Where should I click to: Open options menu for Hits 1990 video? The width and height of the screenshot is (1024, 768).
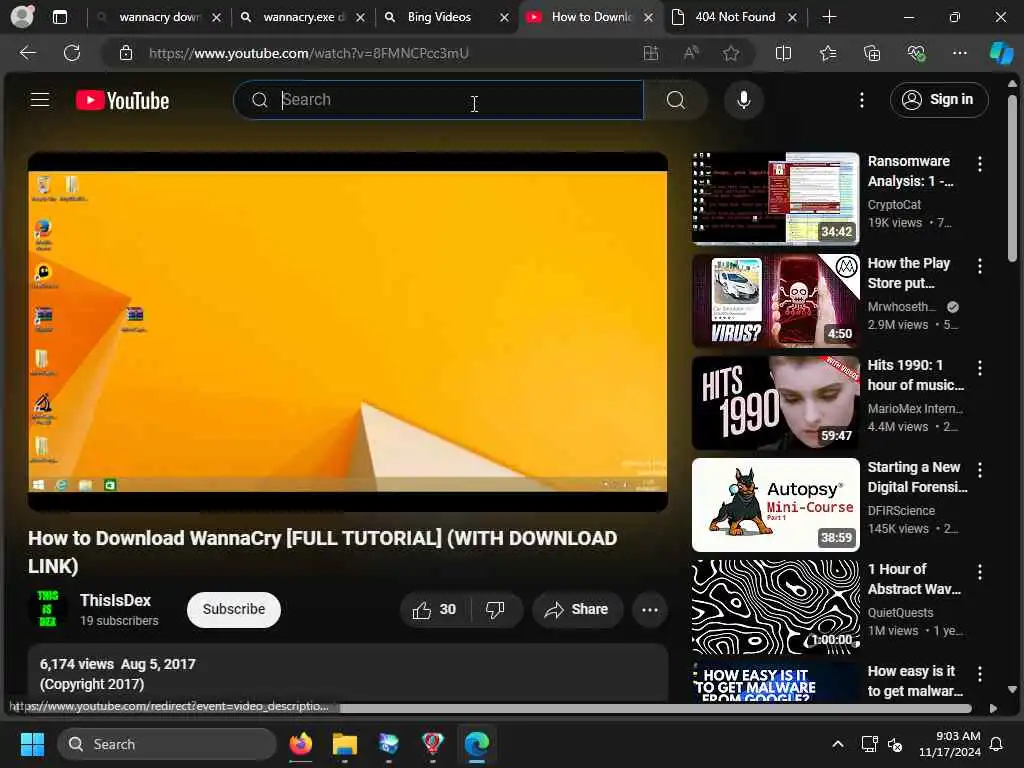980,368
